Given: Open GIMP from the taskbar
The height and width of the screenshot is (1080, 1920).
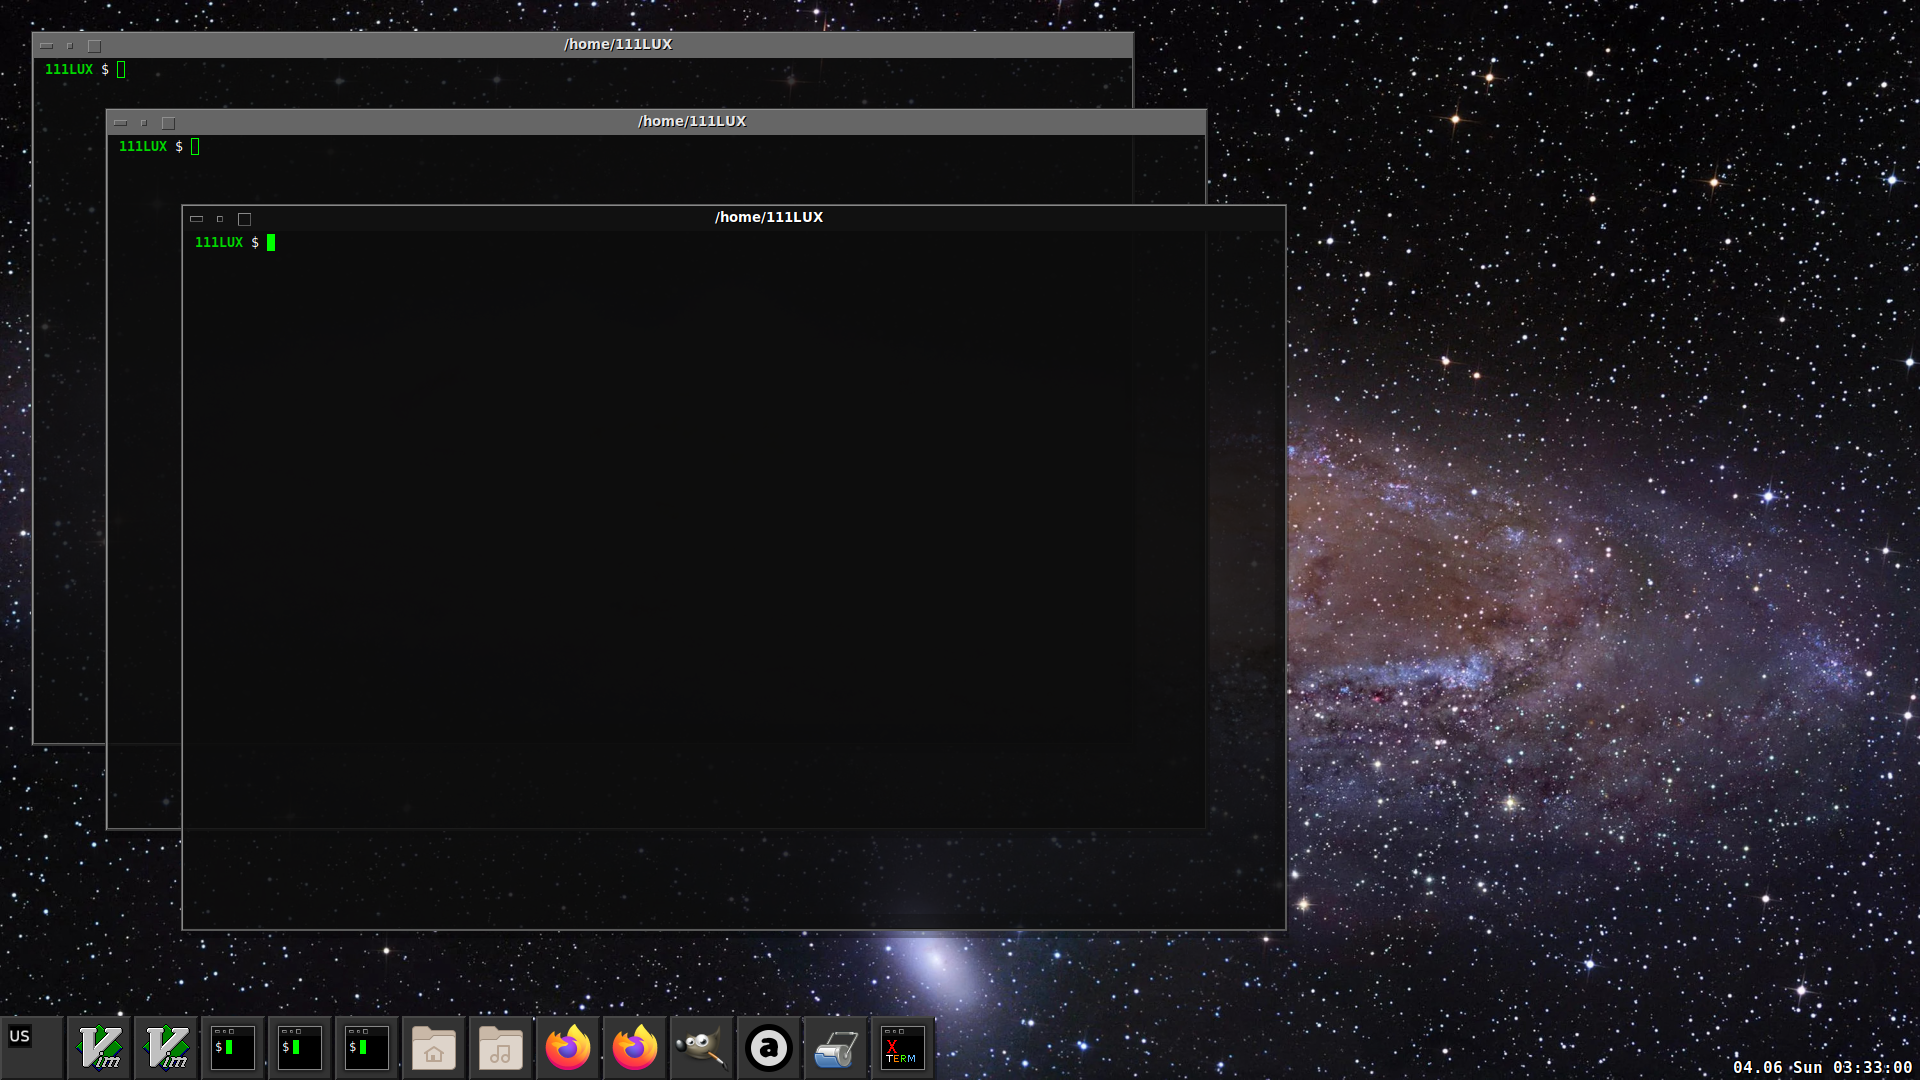Looking at the screenshot, I should 702,1048.
